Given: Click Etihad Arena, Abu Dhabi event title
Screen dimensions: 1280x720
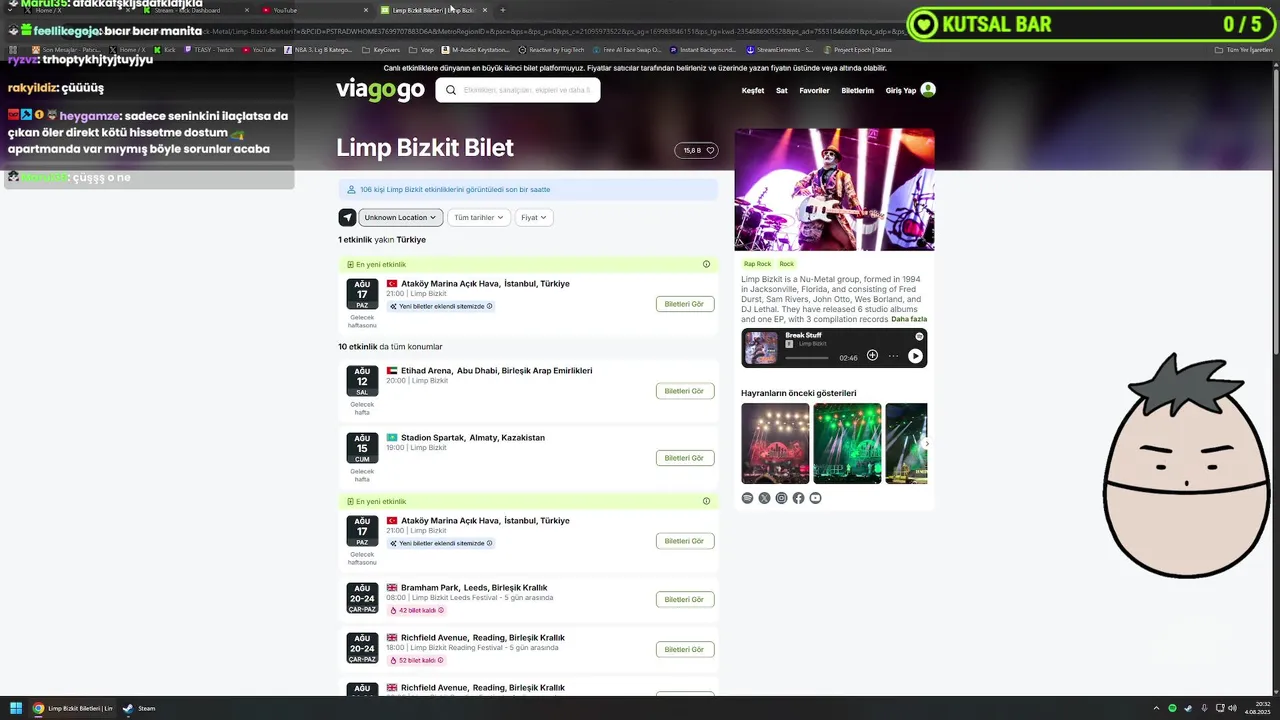Looking at the screenshot, I should 496,370.
